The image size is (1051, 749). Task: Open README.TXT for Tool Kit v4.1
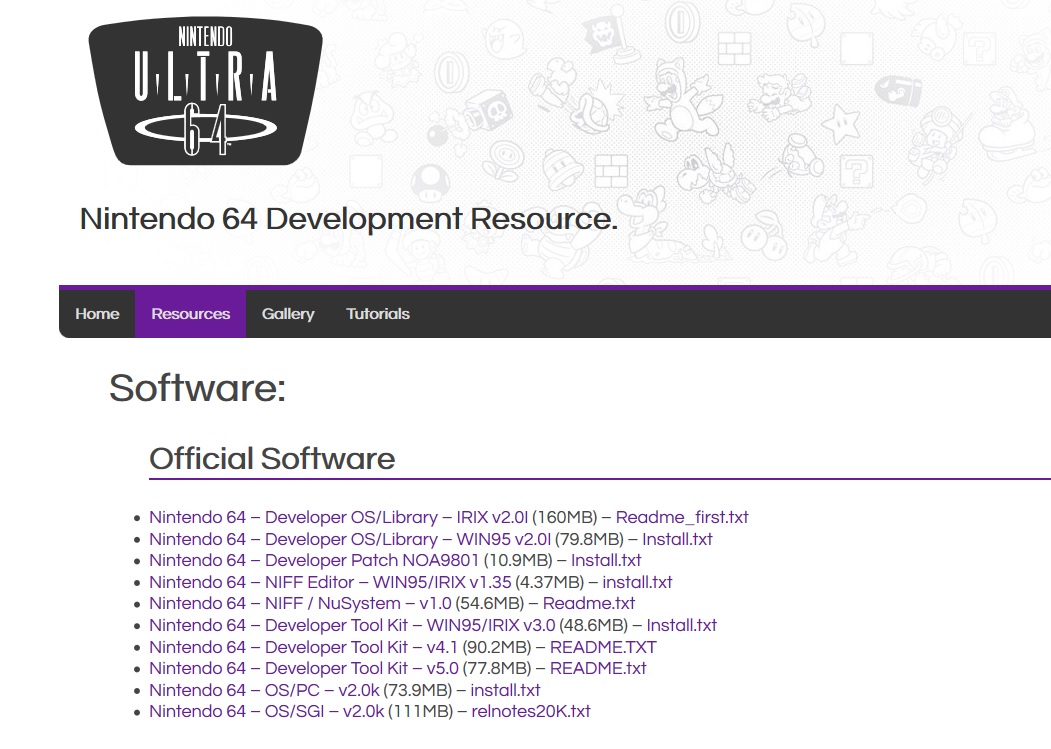(603, 647)
